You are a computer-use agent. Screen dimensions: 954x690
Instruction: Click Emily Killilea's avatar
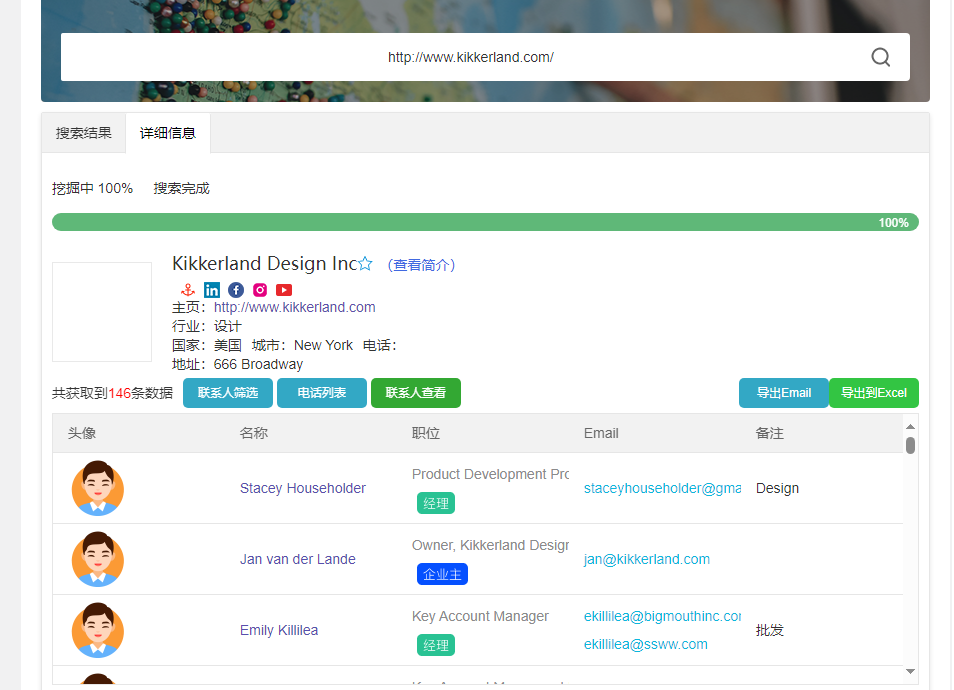(98, 630)
